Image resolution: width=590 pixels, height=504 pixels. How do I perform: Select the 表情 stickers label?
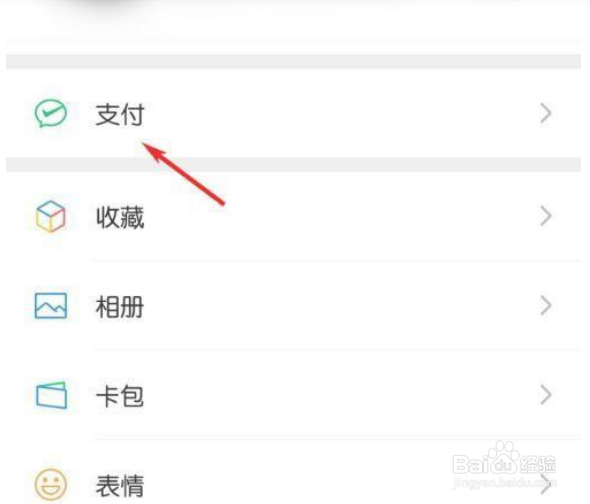[x=120, y=486]
